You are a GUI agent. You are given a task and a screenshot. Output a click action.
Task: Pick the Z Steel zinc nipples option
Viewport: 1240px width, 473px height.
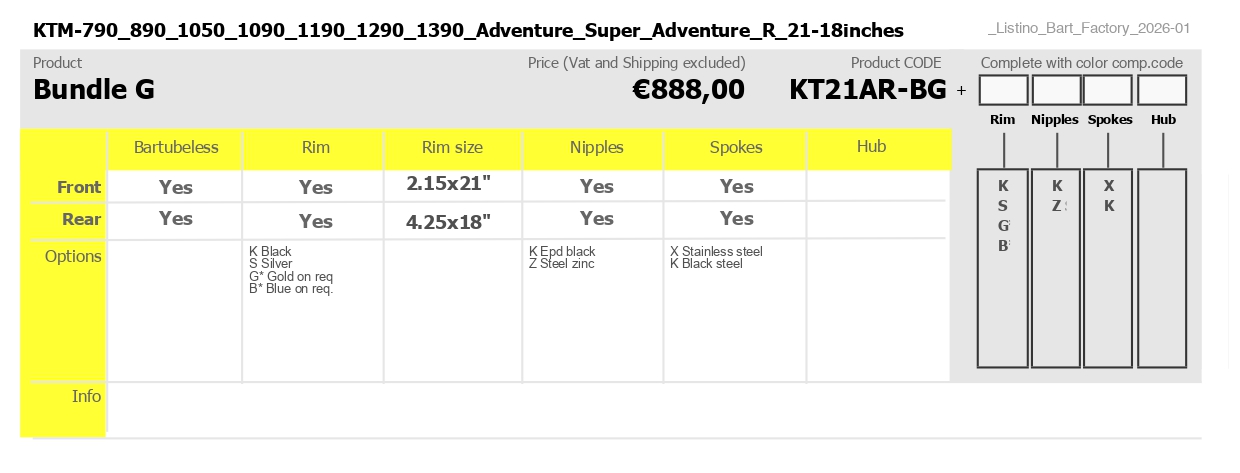[562, 264]
